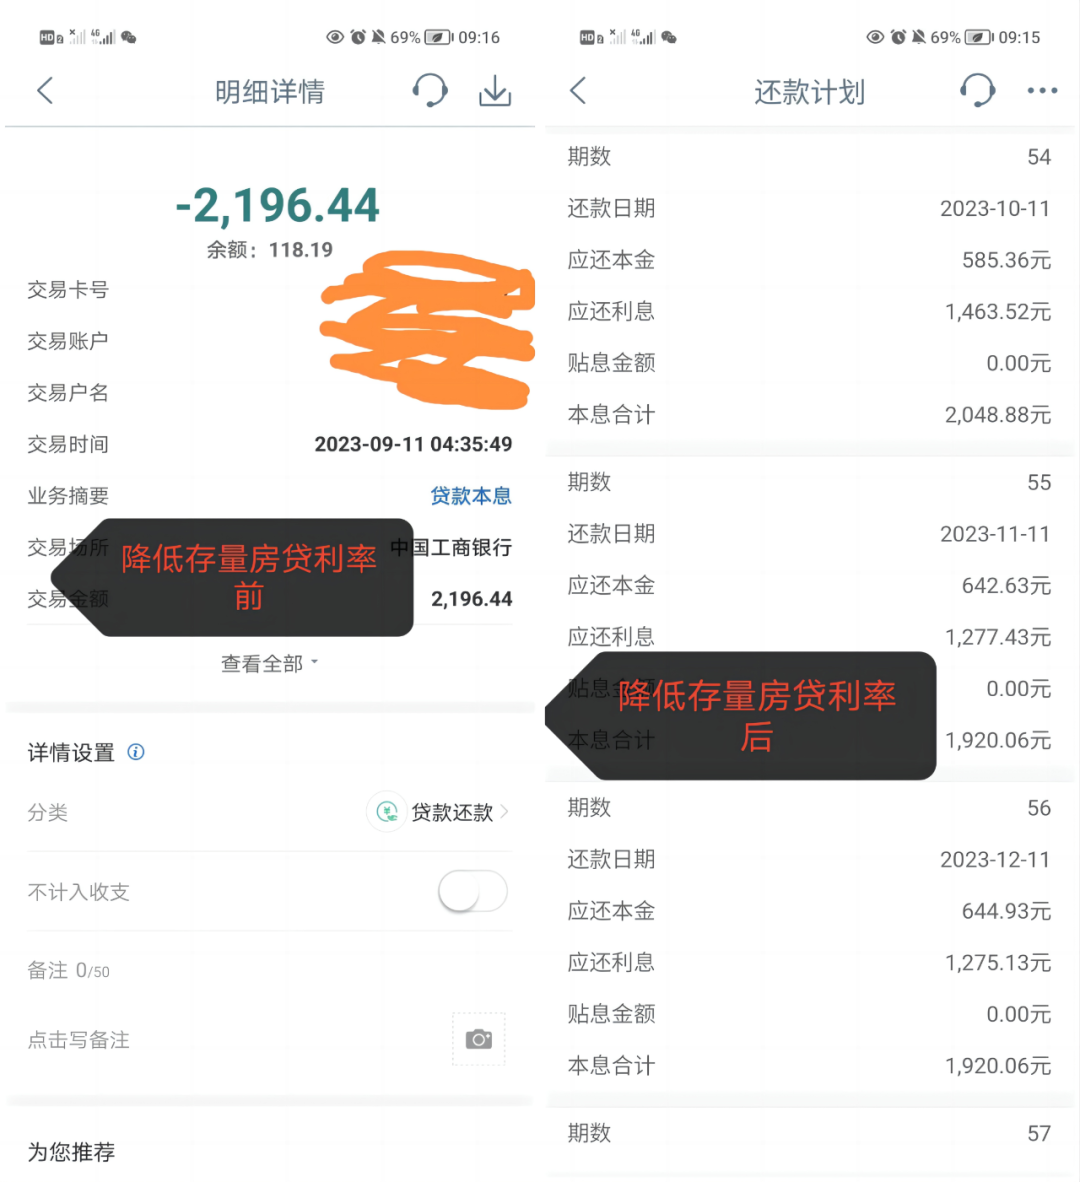1080x1182 pixels.
Task: Open customer service headset on 明细详情
Action: click(x=430, y=91)
